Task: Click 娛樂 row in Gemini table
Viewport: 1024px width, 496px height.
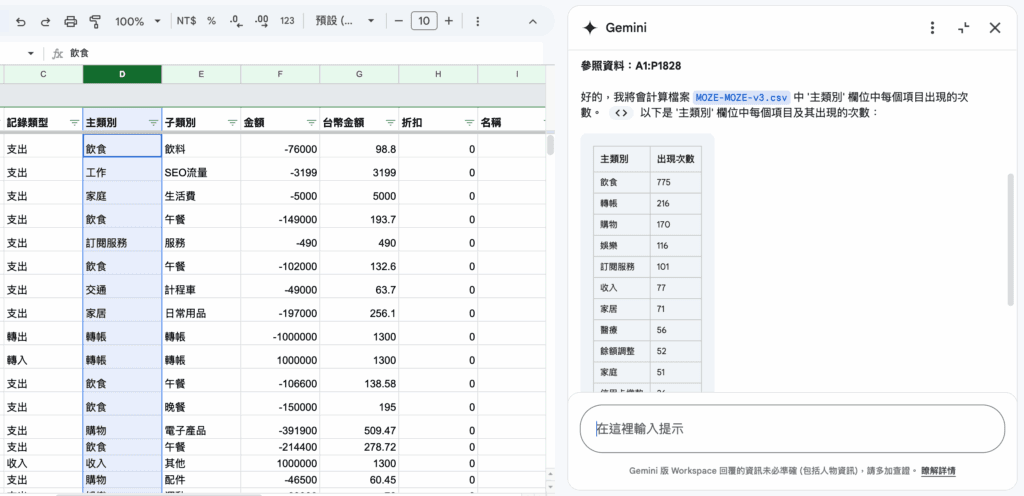Action: tap(647, 245)
